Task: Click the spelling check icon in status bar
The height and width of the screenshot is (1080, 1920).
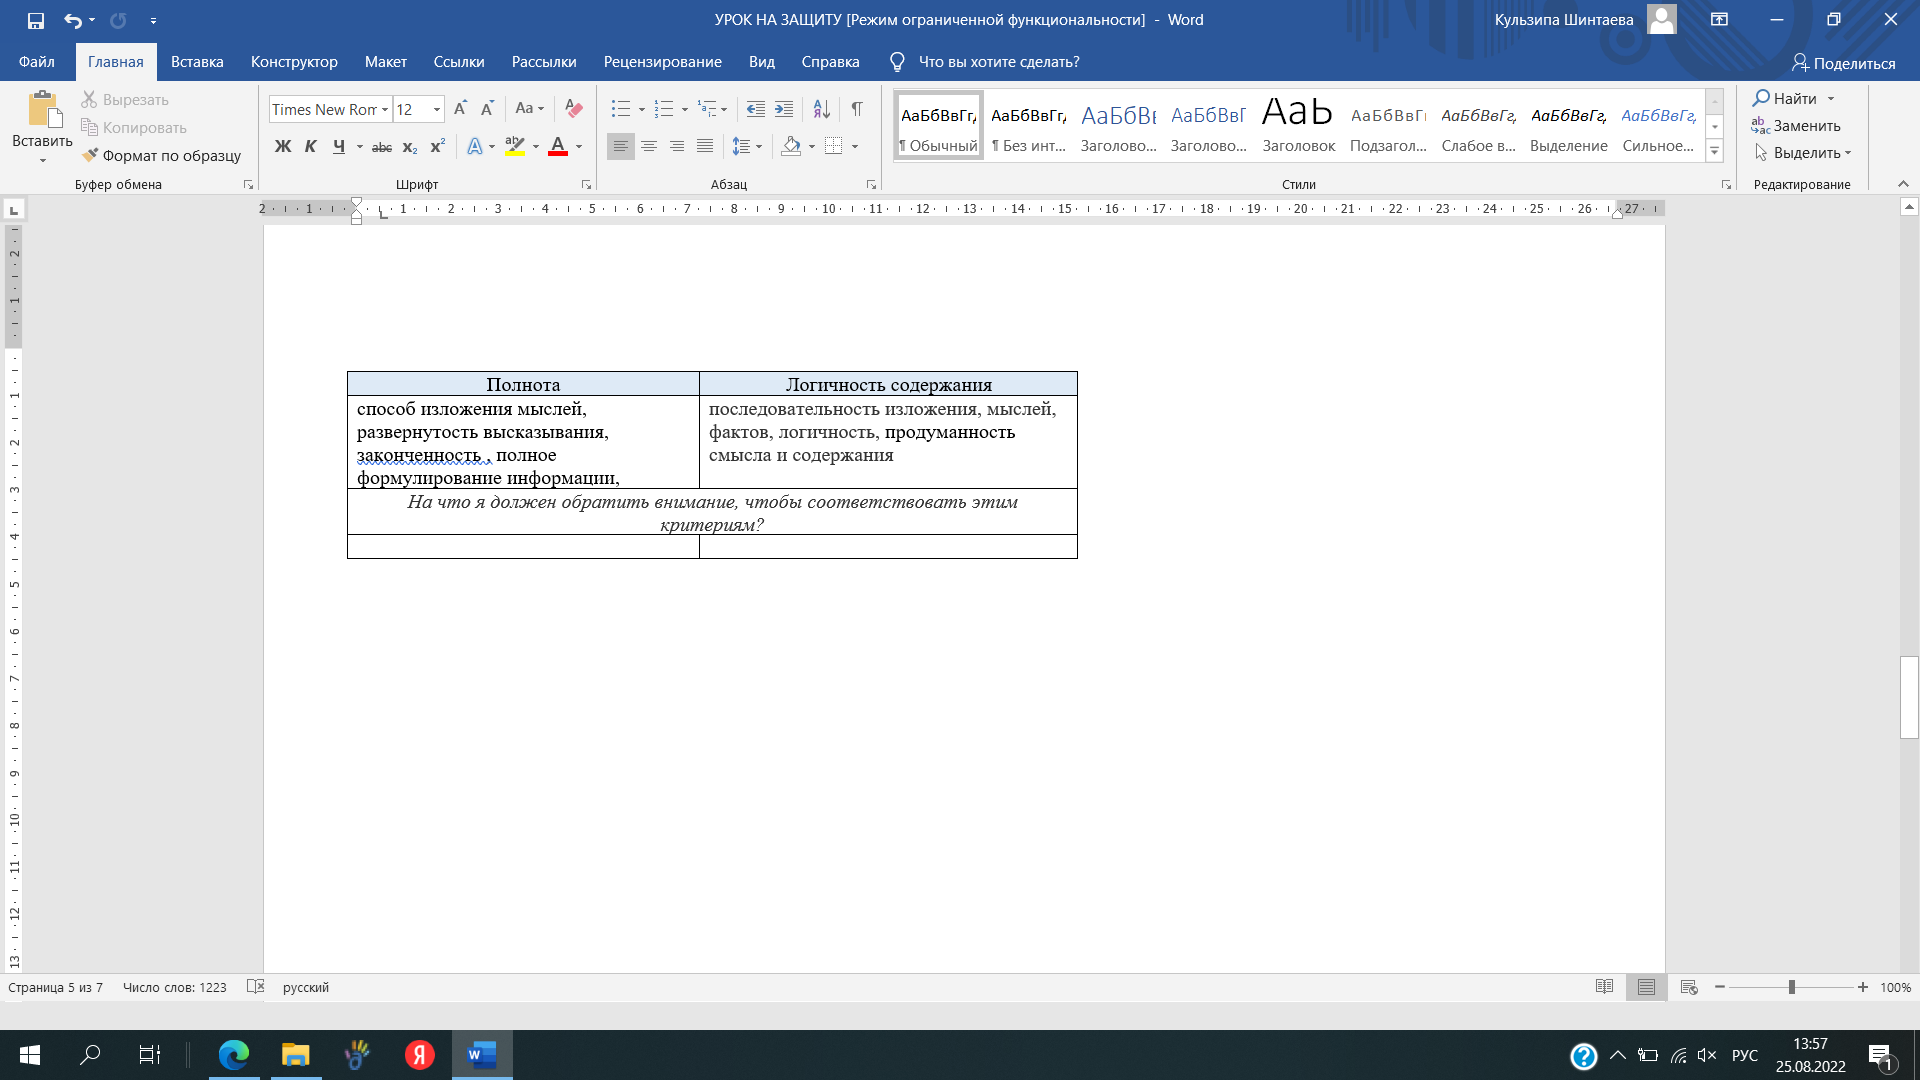Action: [255, 987]
